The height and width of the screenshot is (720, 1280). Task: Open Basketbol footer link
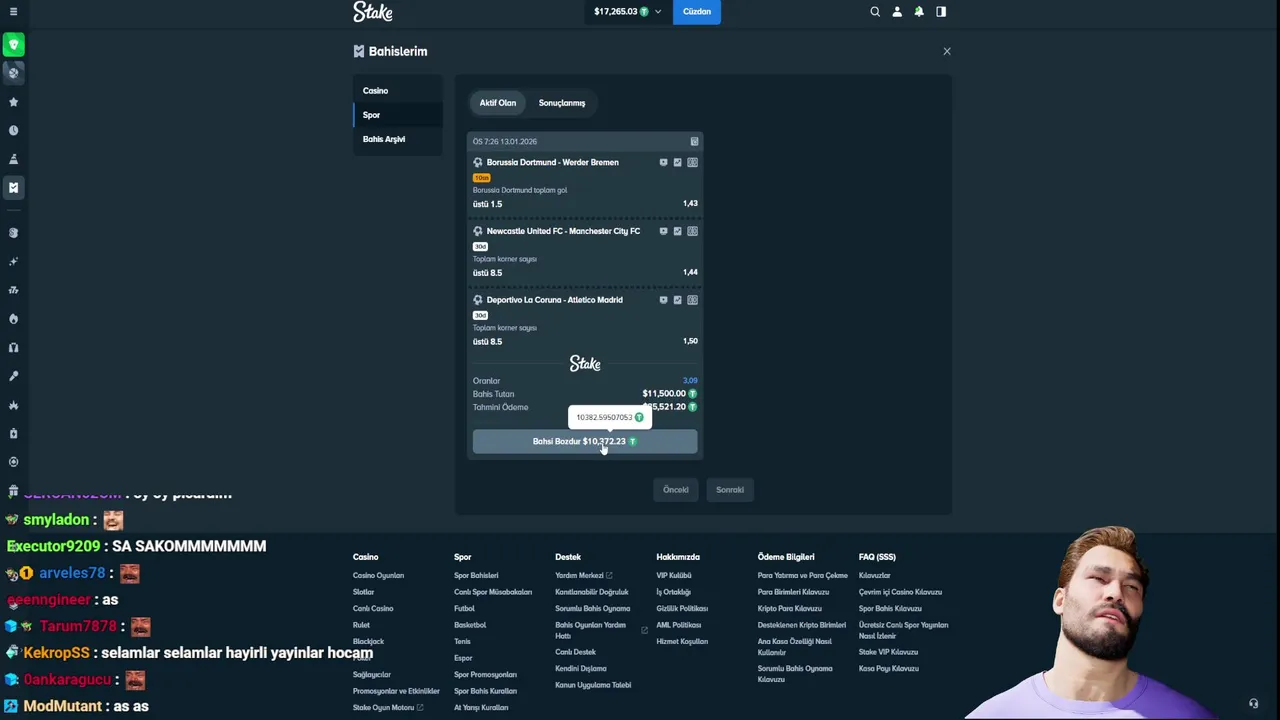(470, 625)
